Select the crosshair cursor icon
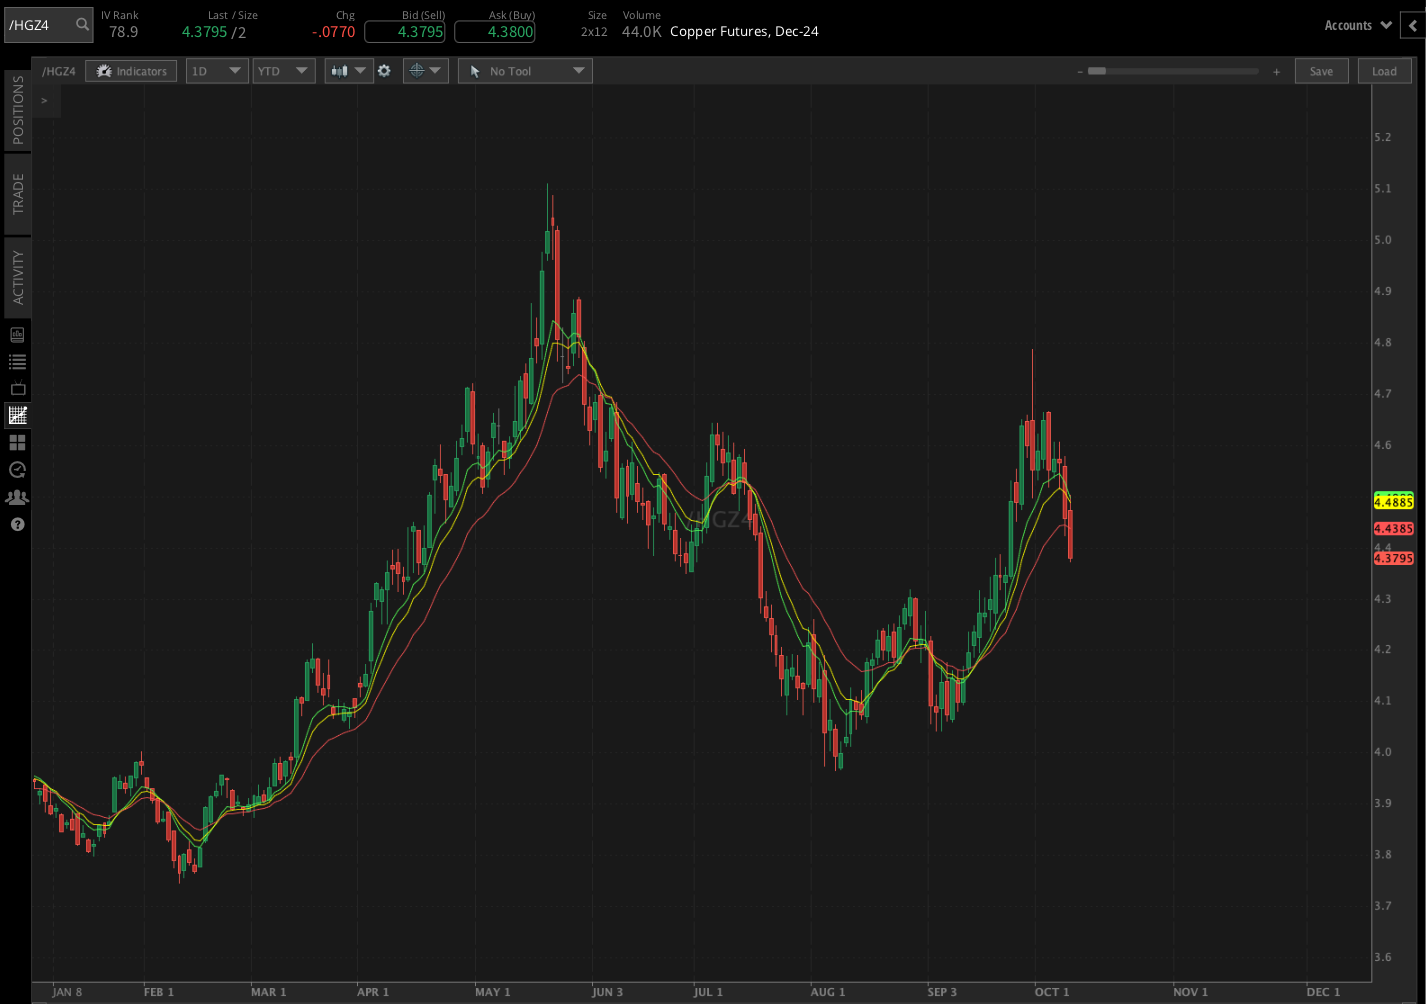Screen dimensions: 1426x1004 coord(419,71)
